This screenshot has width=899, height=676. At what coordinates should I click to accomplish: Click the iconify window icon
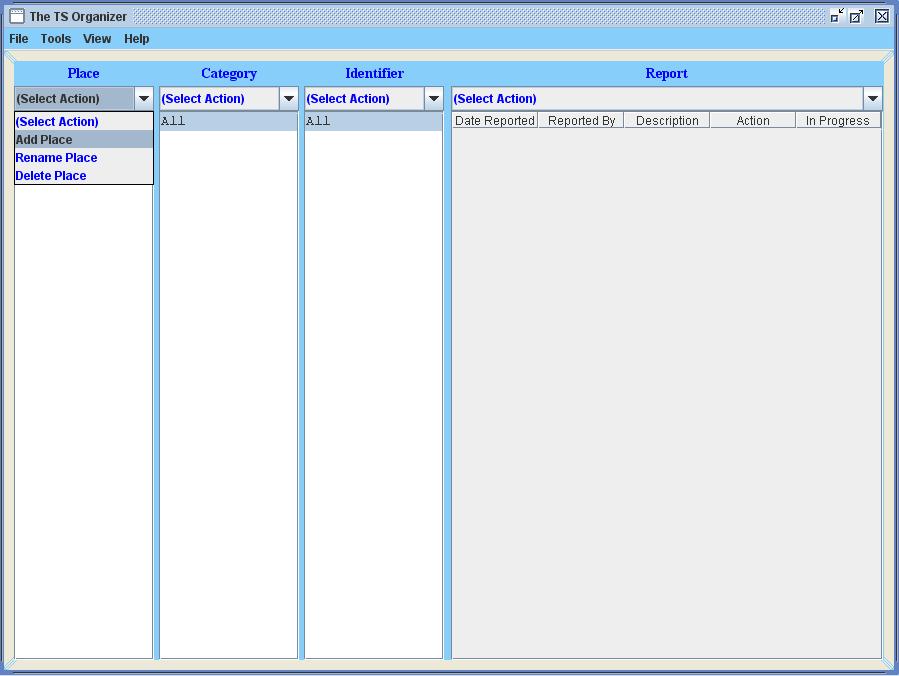837,16
